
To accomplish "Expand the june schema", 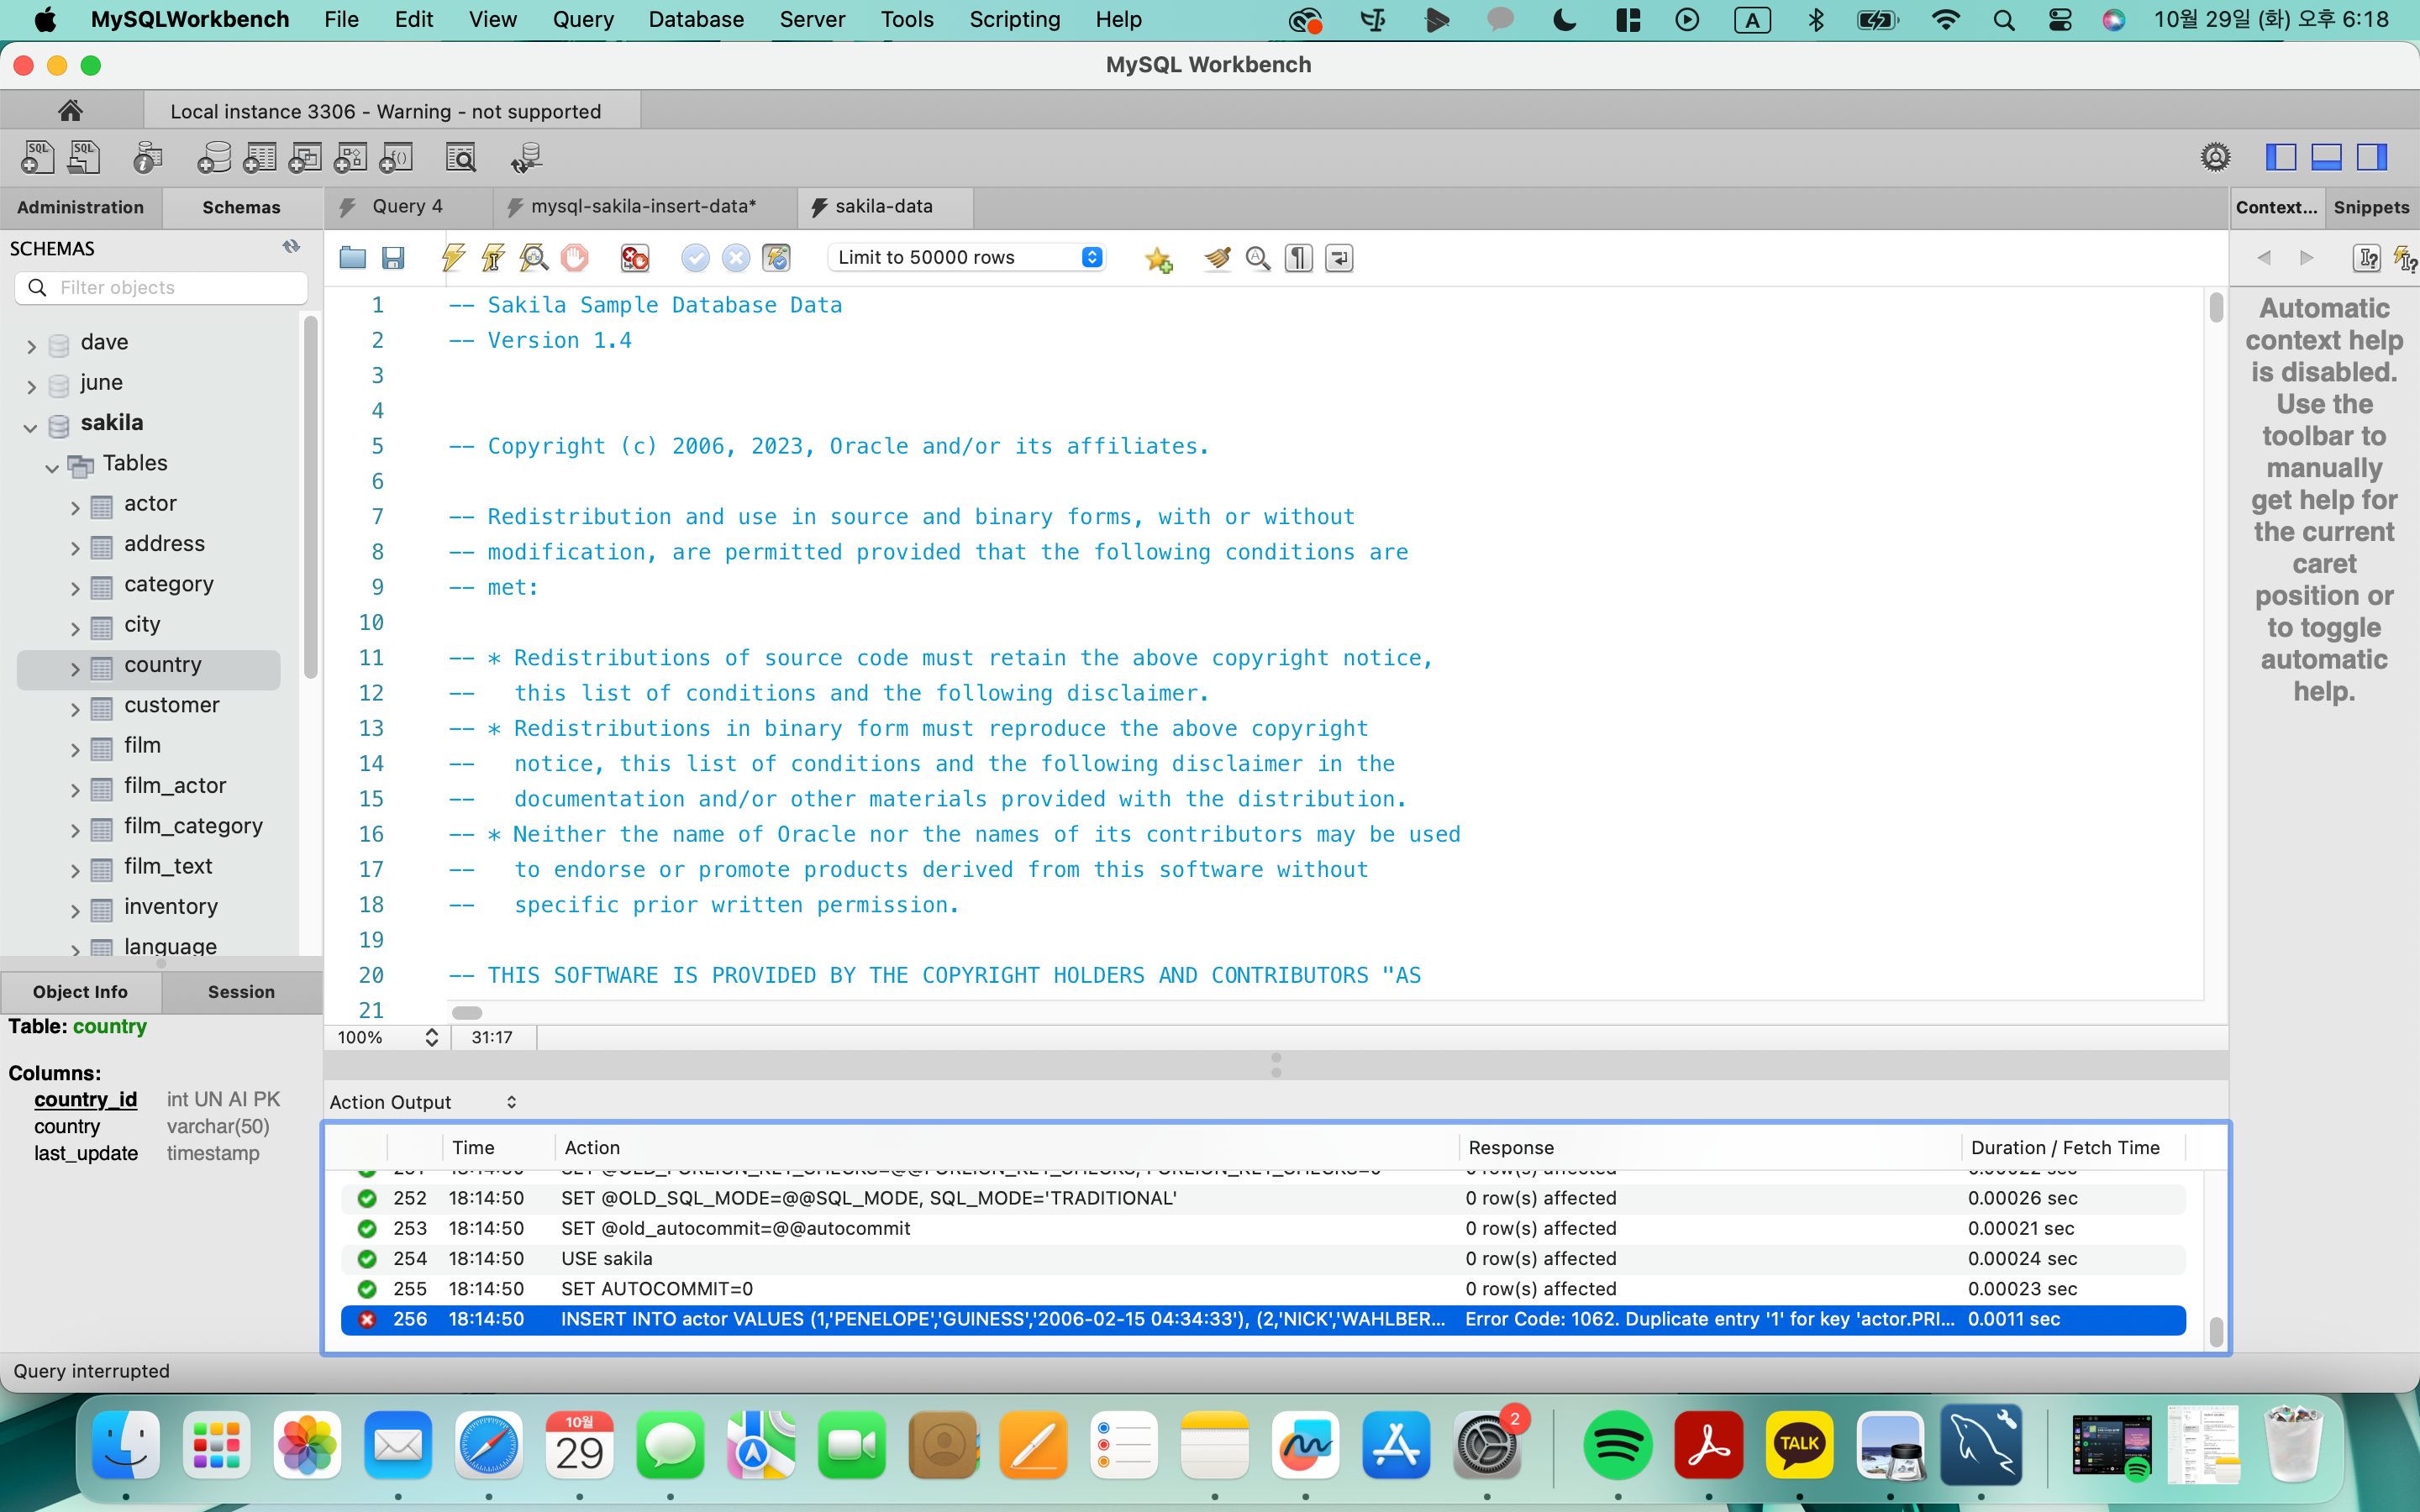I will point(31,386).
